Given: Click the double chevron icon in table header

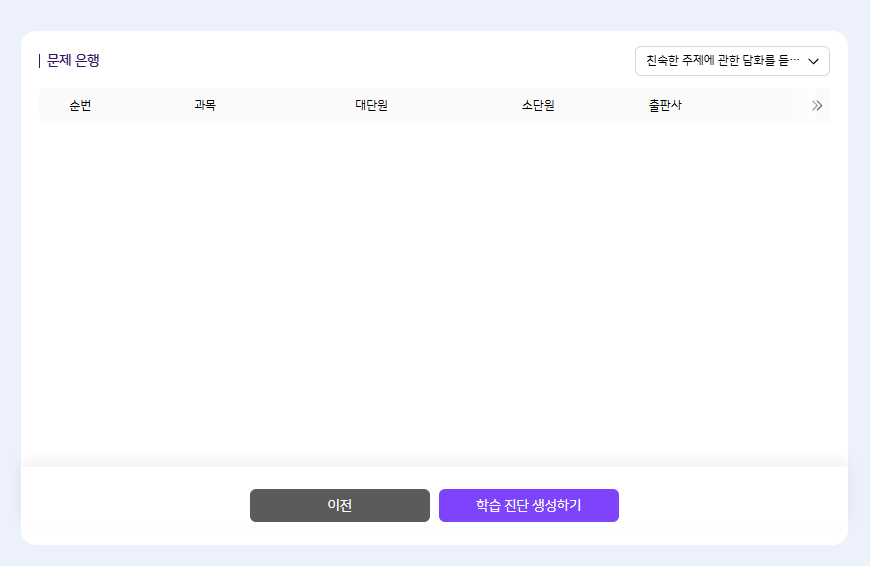Looking at the screenshot, I should click(x=817, y=105).
